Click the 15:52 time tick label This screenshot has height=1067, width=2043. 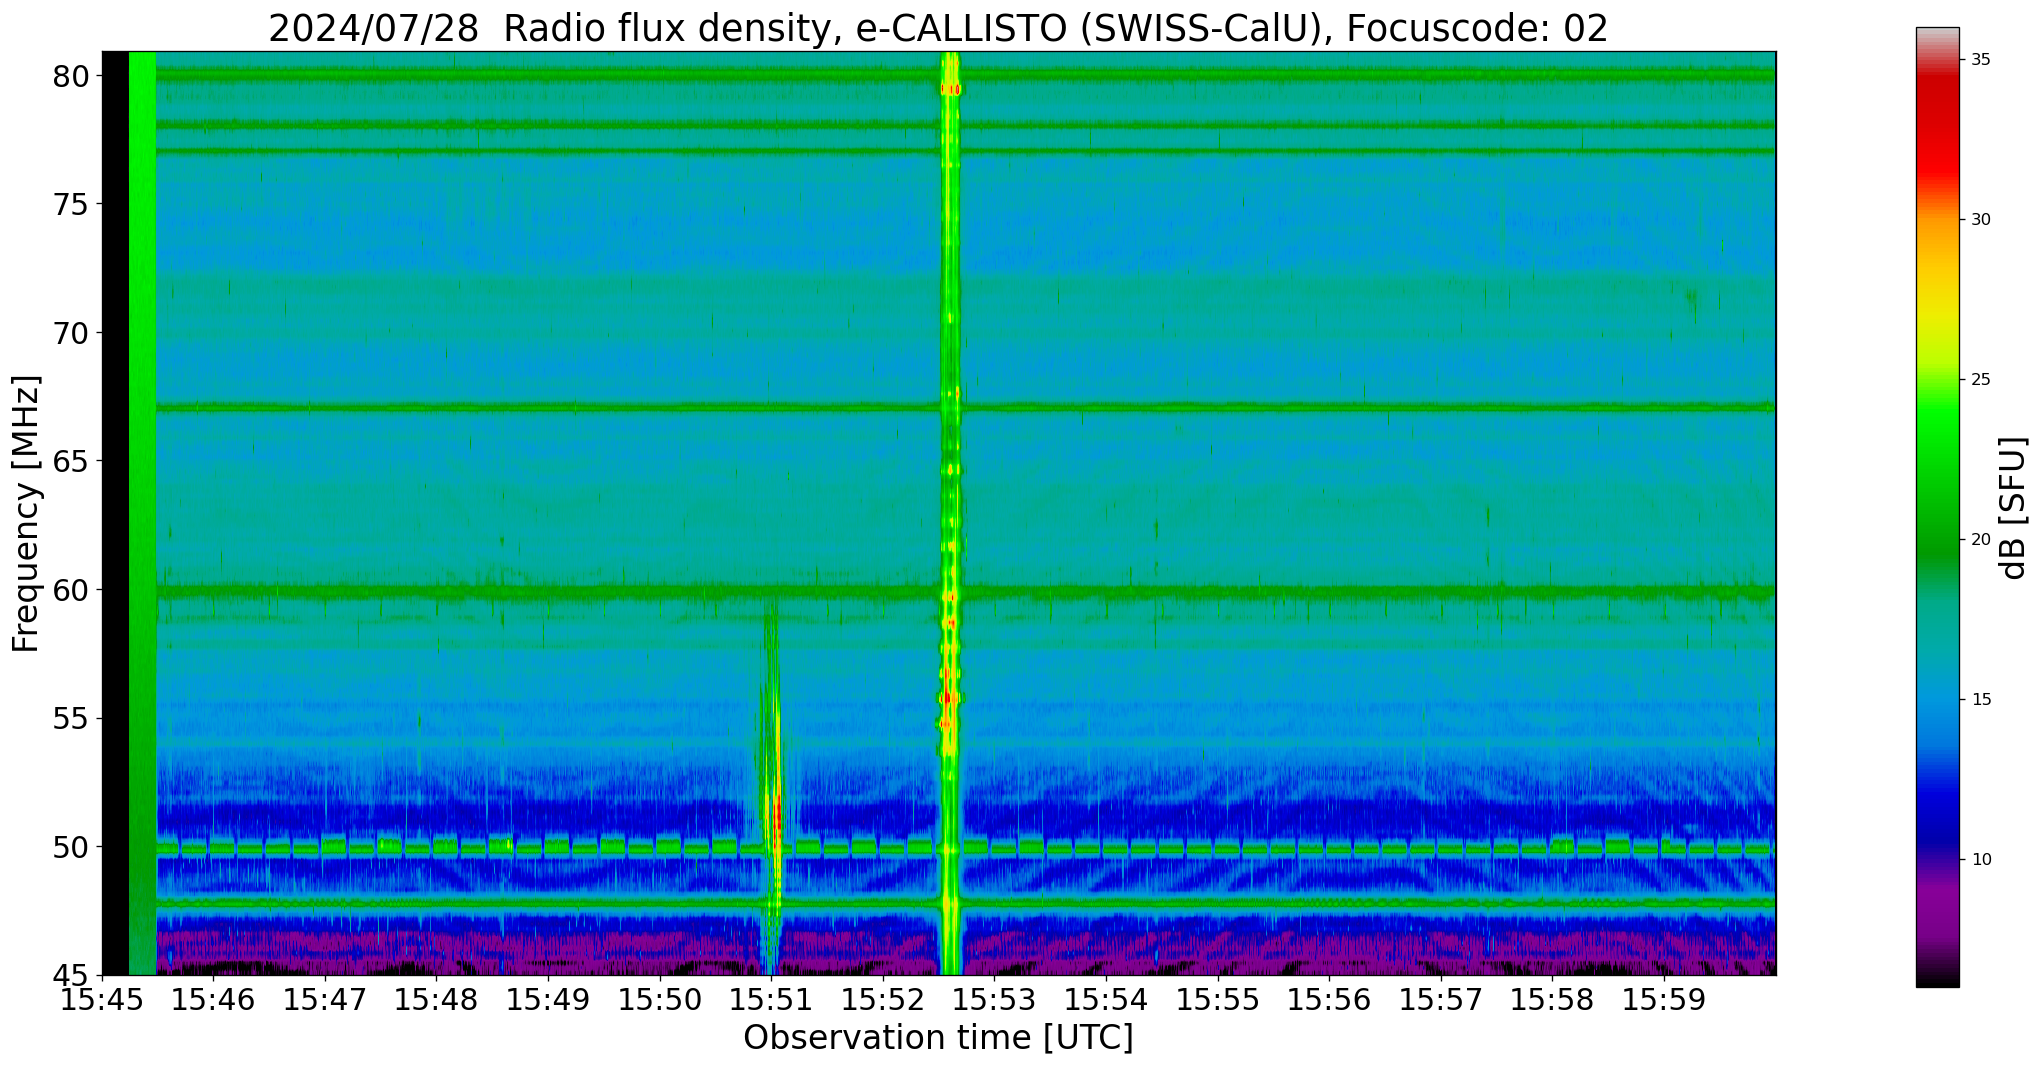tap(883, 999)
